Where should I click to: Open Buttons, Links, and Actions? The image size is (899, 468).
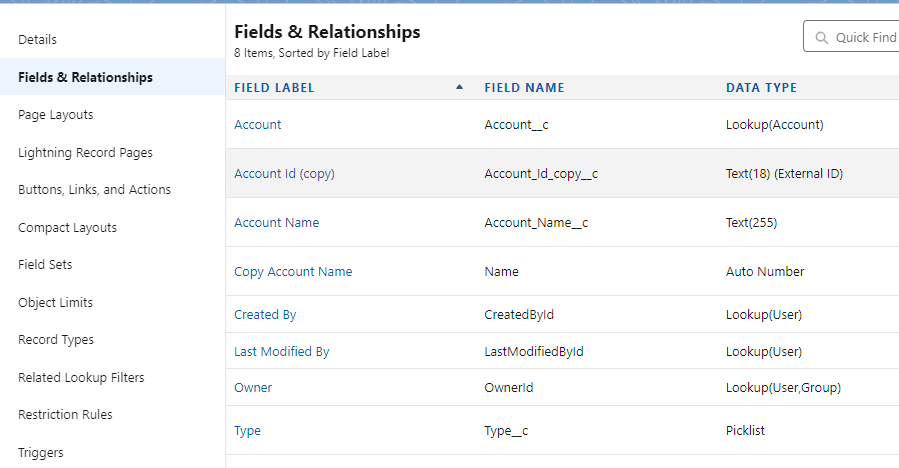pyautogui.click(x=95, y=190)
